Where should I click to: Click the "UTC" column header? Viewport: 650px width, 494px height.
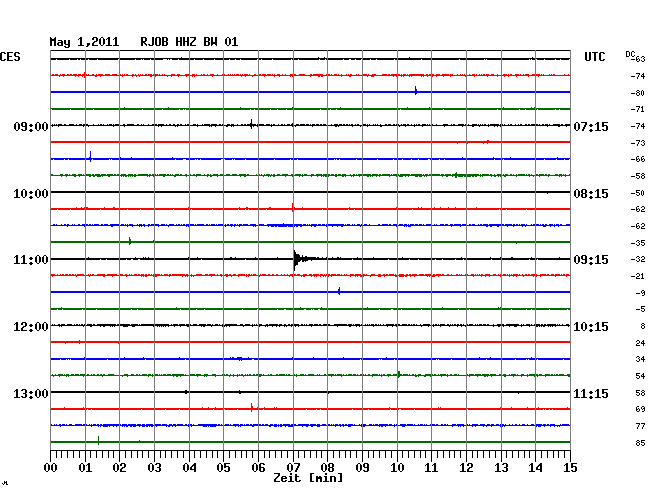594,57
